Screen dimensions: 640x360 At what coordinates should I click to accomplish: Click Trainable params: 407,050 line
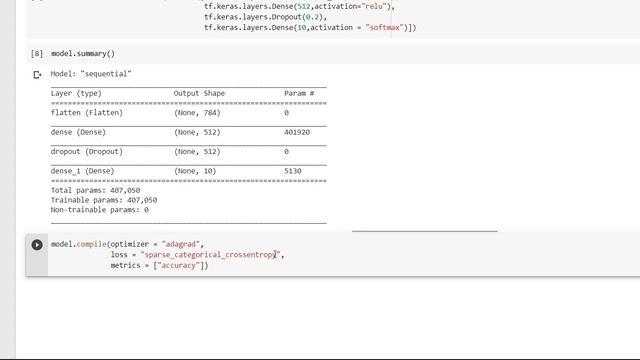coord(104,200)
